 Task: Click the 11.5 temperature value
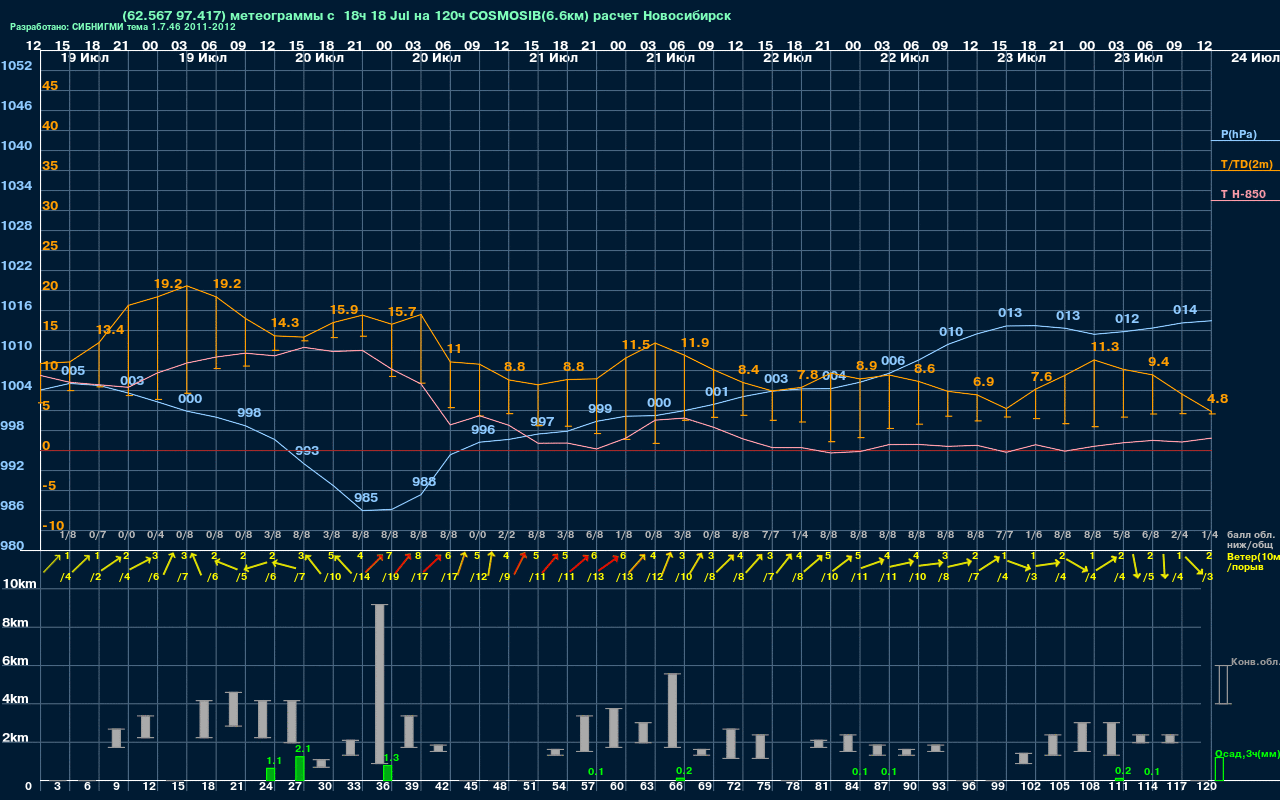tap(636, 345)
